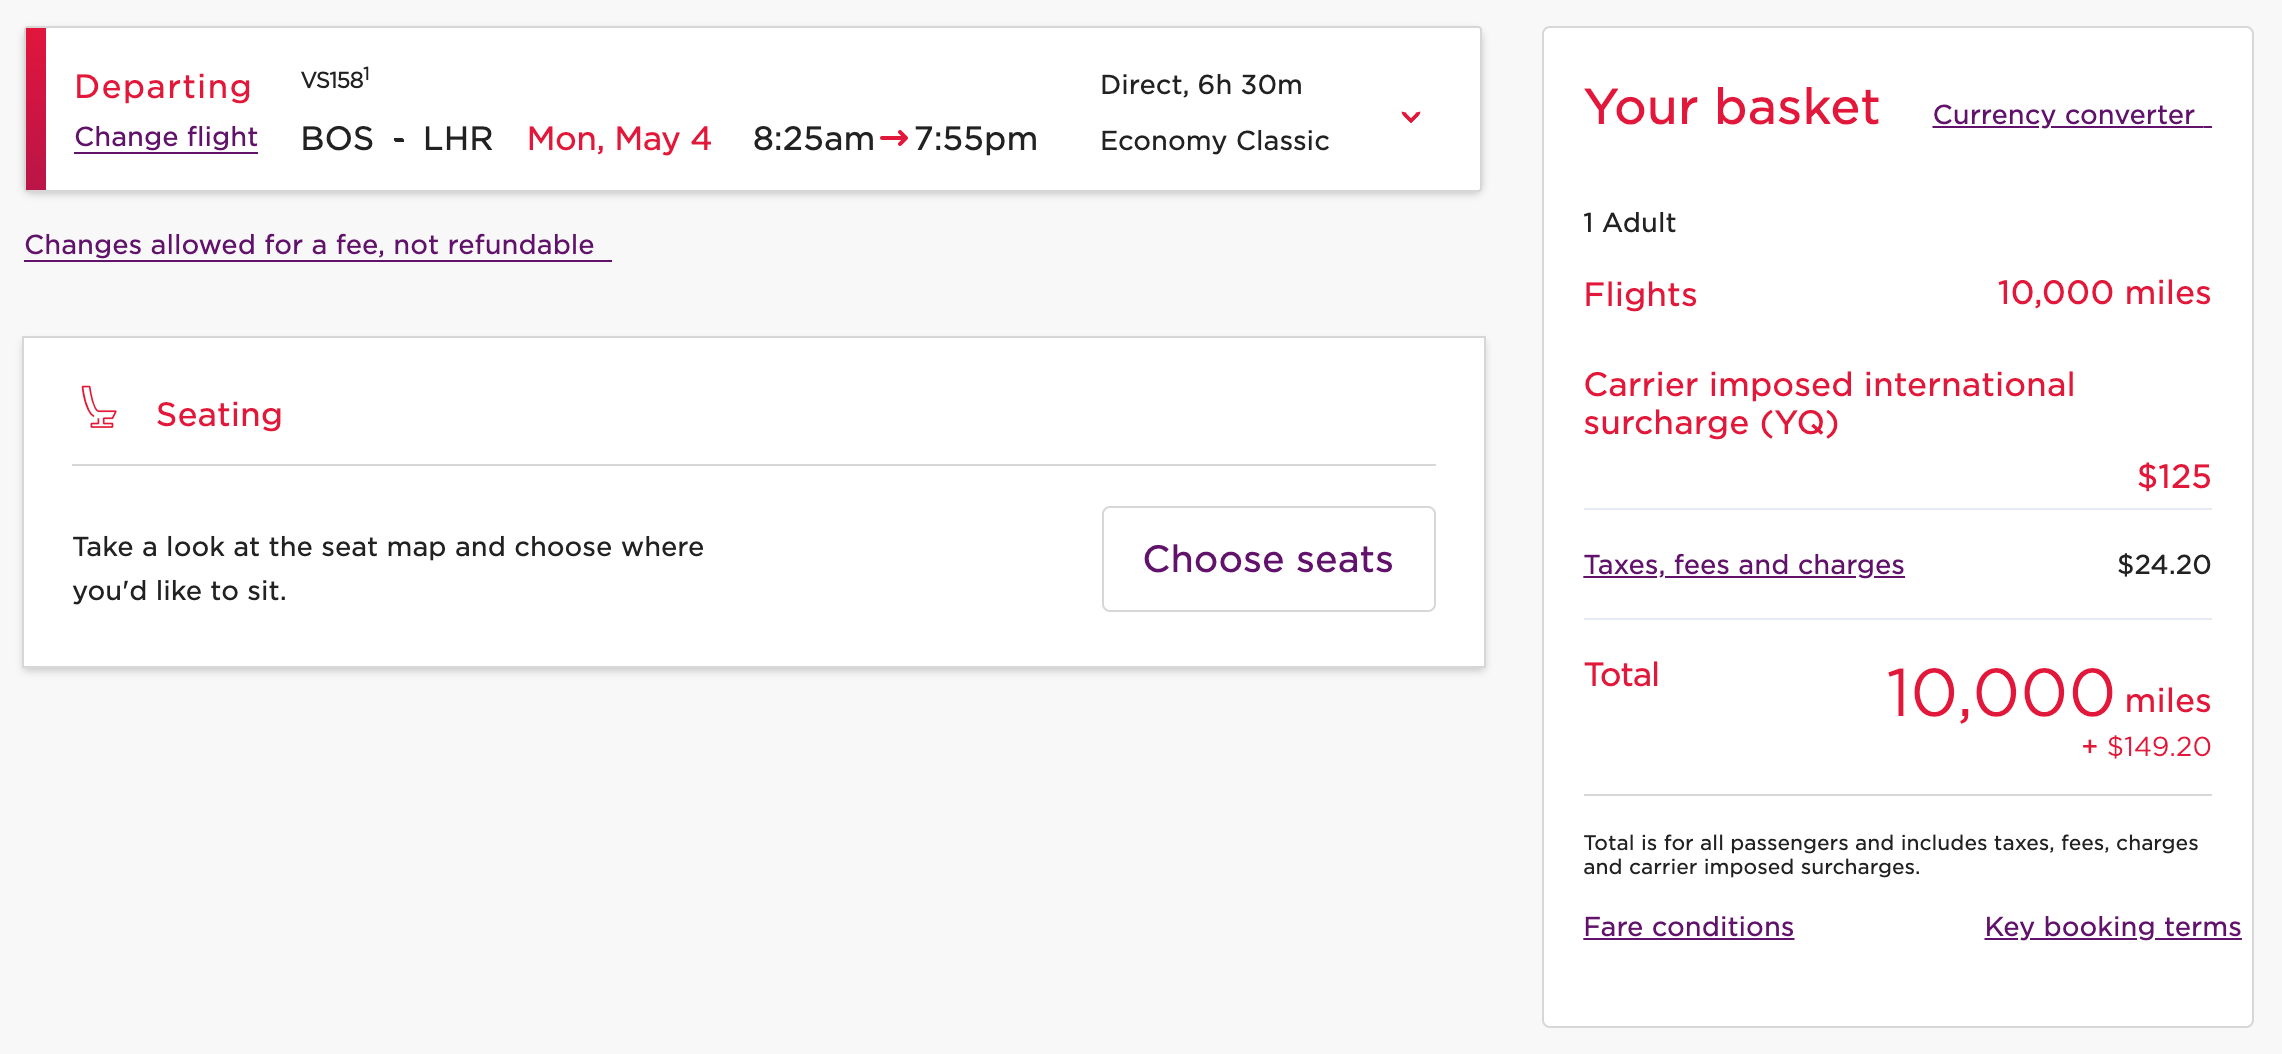This screenshot has width=2282, height=1054.
Task: Click the VS158 flight number
Action: (334, 80)
